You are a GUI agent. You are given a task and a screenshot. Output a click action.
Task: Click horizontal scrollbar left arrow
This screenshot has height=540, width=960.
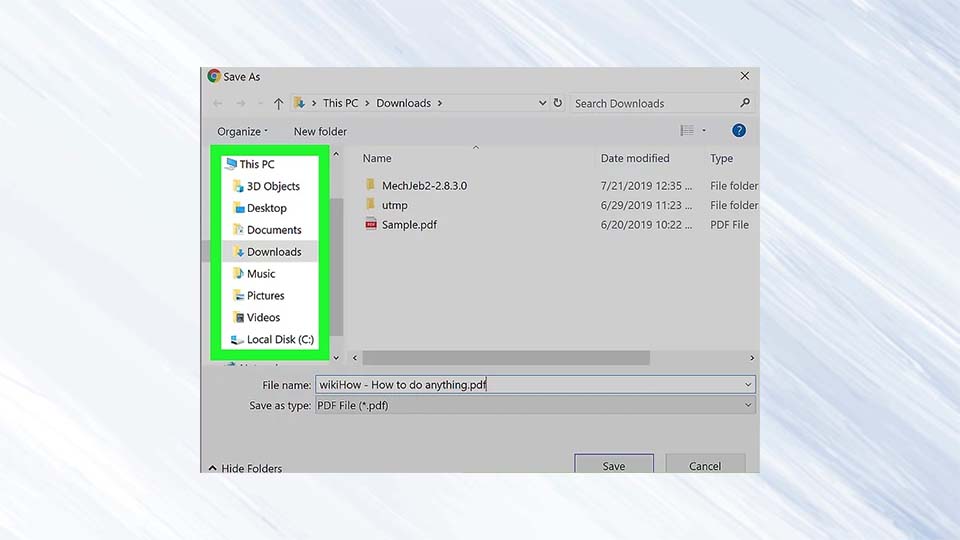[354, 358]
